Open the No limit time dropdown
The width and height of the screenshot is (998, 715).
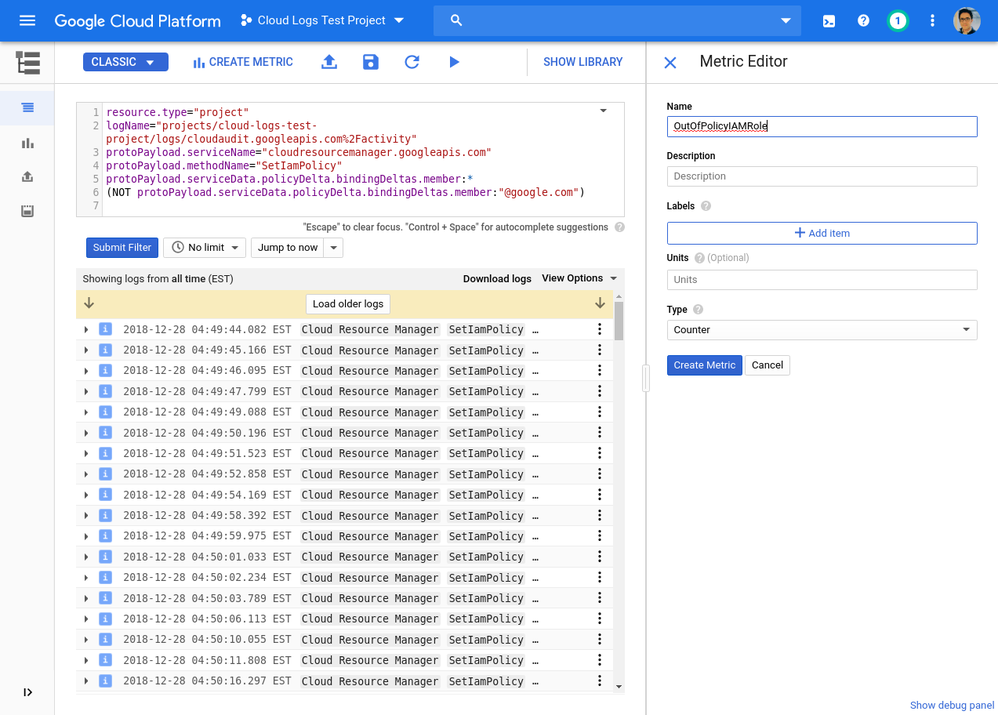pos(204,248)
